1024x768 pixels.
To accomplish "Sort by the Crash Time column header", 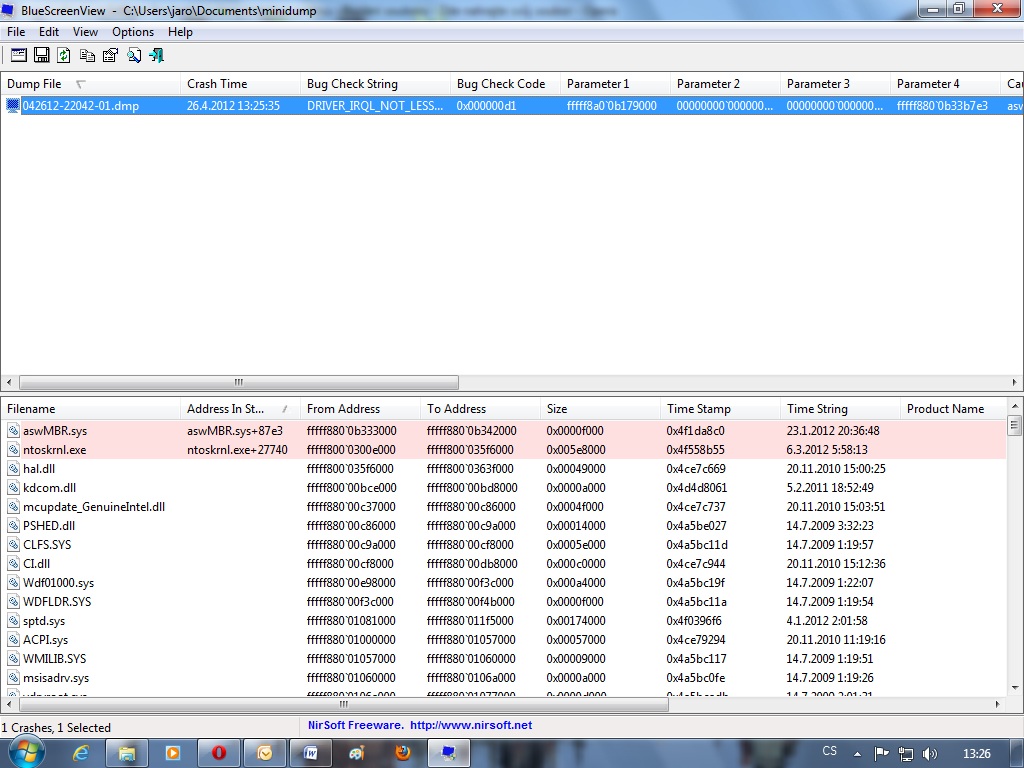I will tap(240, 84).
